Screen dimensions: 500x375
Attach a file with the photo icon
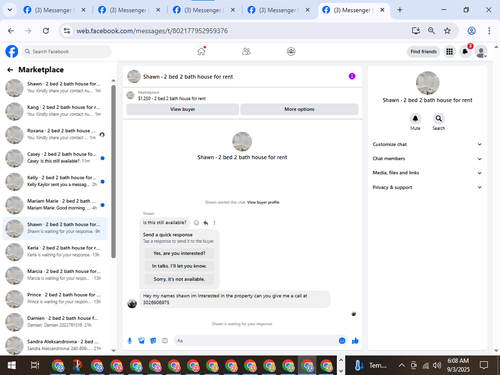(141, 341)
